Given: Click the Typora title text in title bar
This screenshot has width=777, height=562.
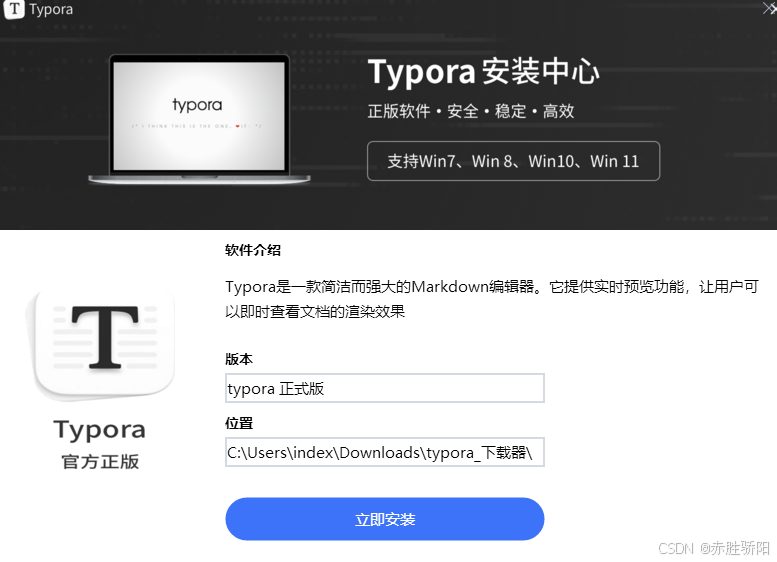Looking at the screenshot, I should pyautogui.click(x=51, y=9).
